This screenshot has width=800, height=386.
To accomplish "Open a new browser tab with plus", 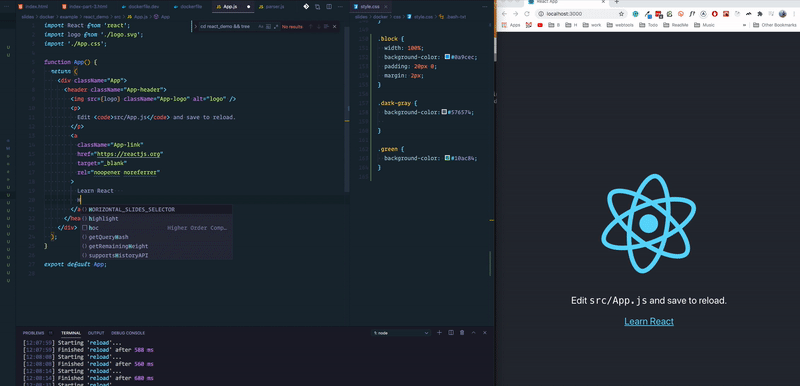I will coord(616,2).
